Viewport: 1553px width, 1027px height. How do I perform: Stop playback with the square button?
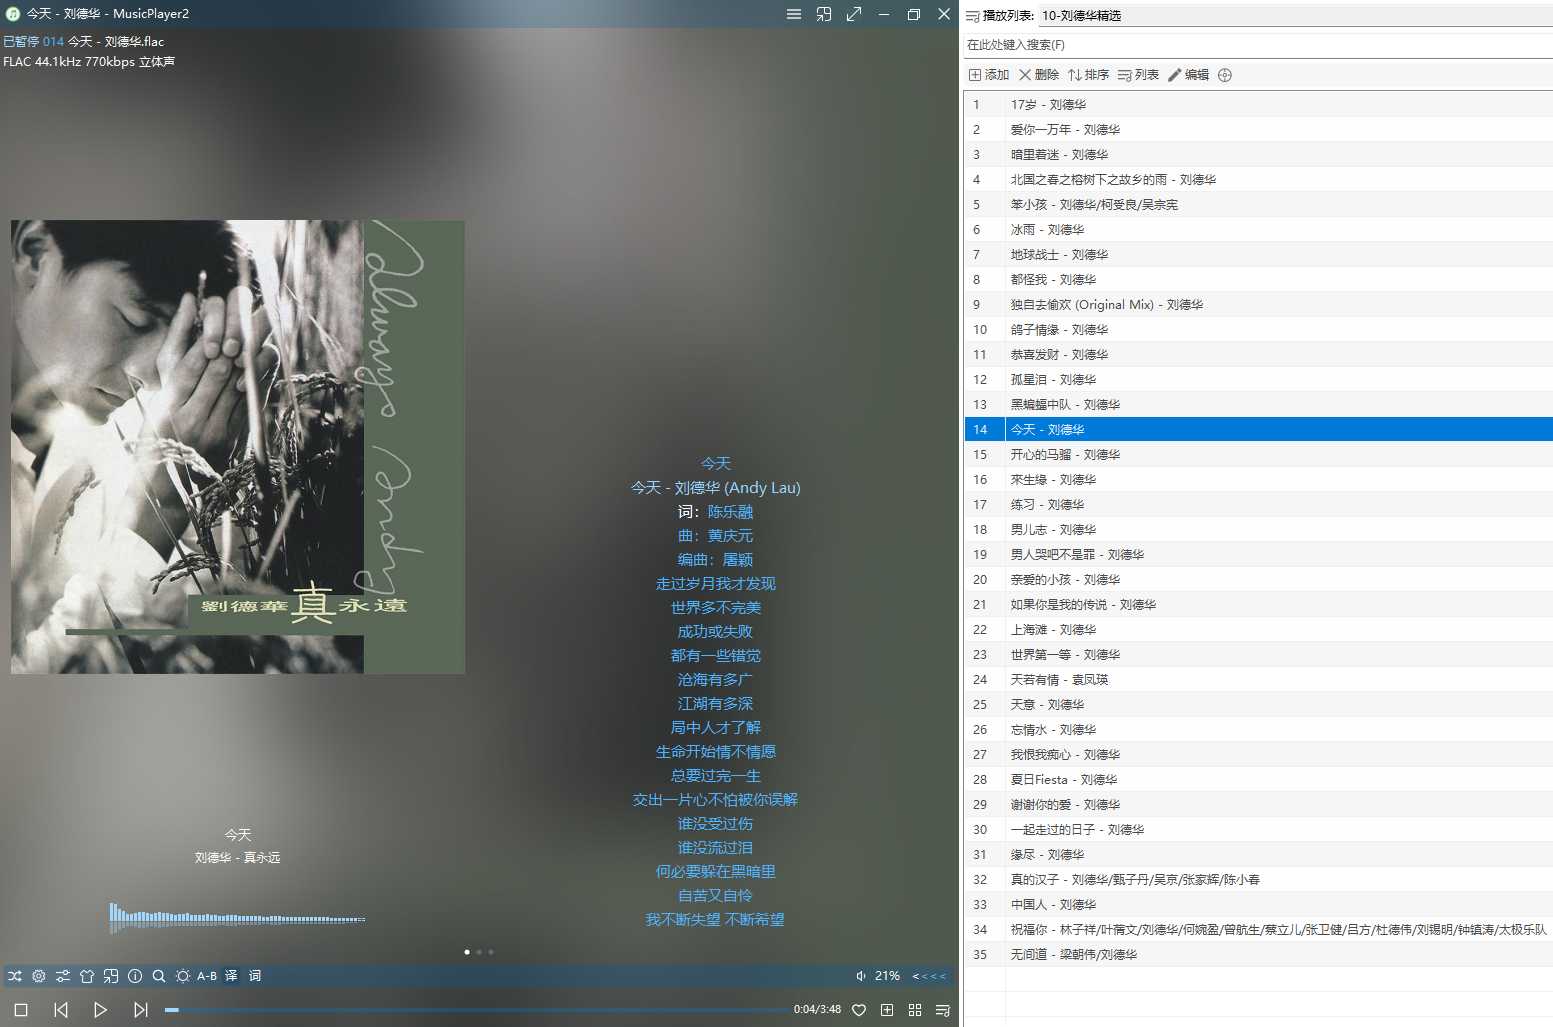(21, 1010)
